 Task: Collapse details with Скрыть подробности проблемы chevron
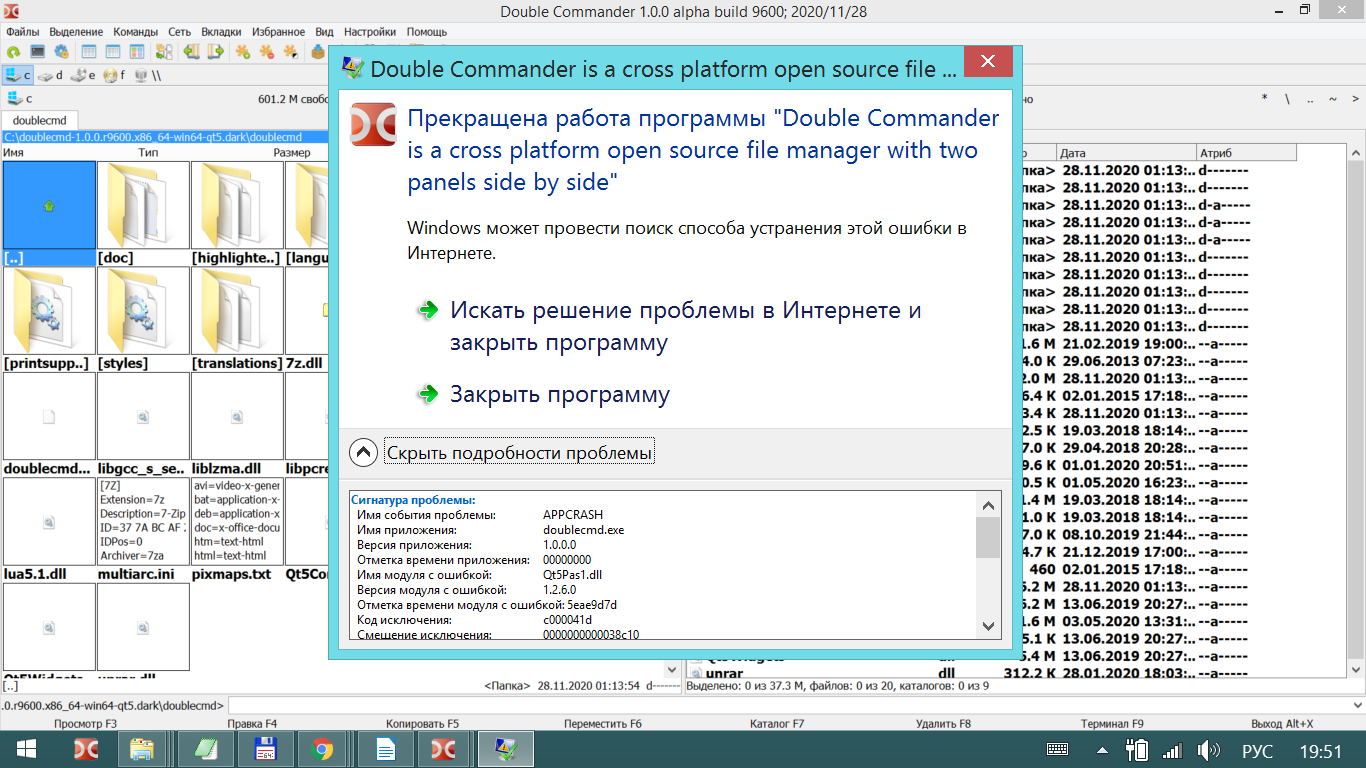tap(363, 453)
